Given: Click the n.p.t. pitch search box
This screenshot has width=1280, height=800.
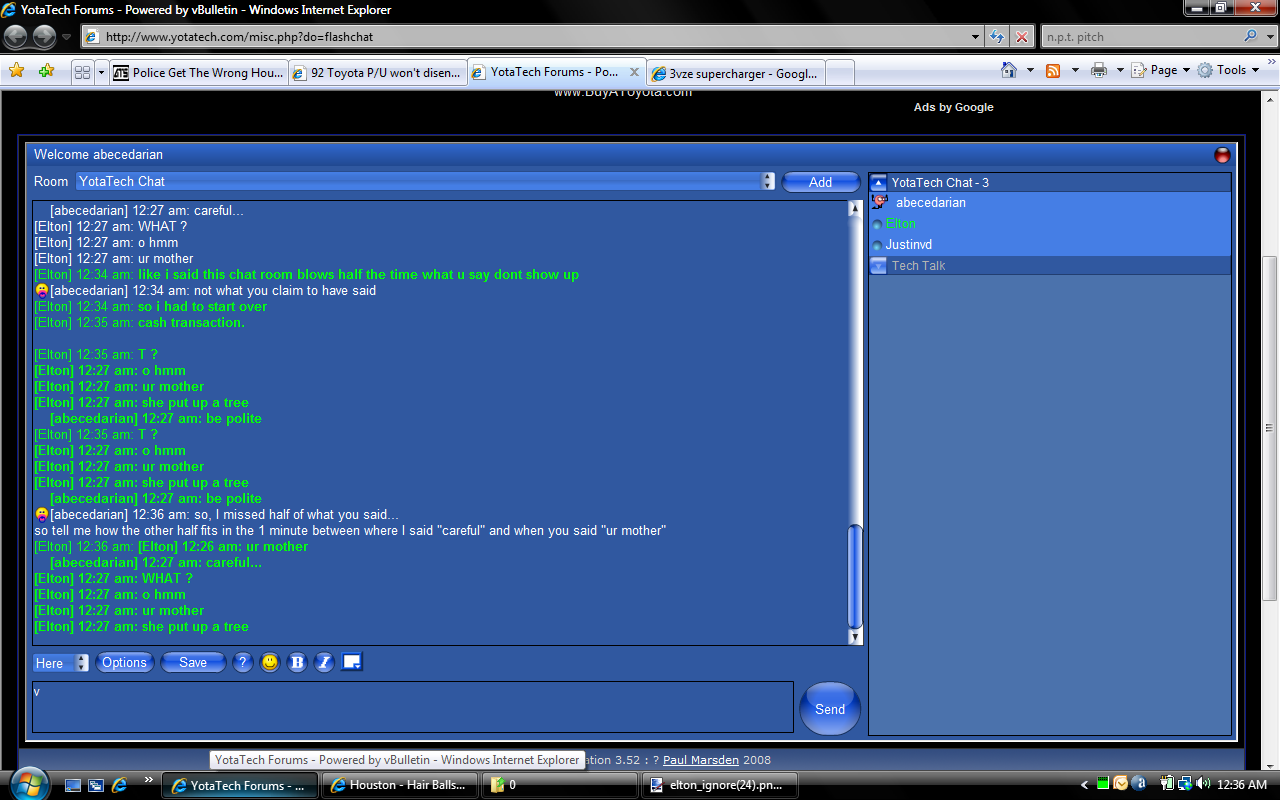Looking at the screenshot, I should [1140, 37].
